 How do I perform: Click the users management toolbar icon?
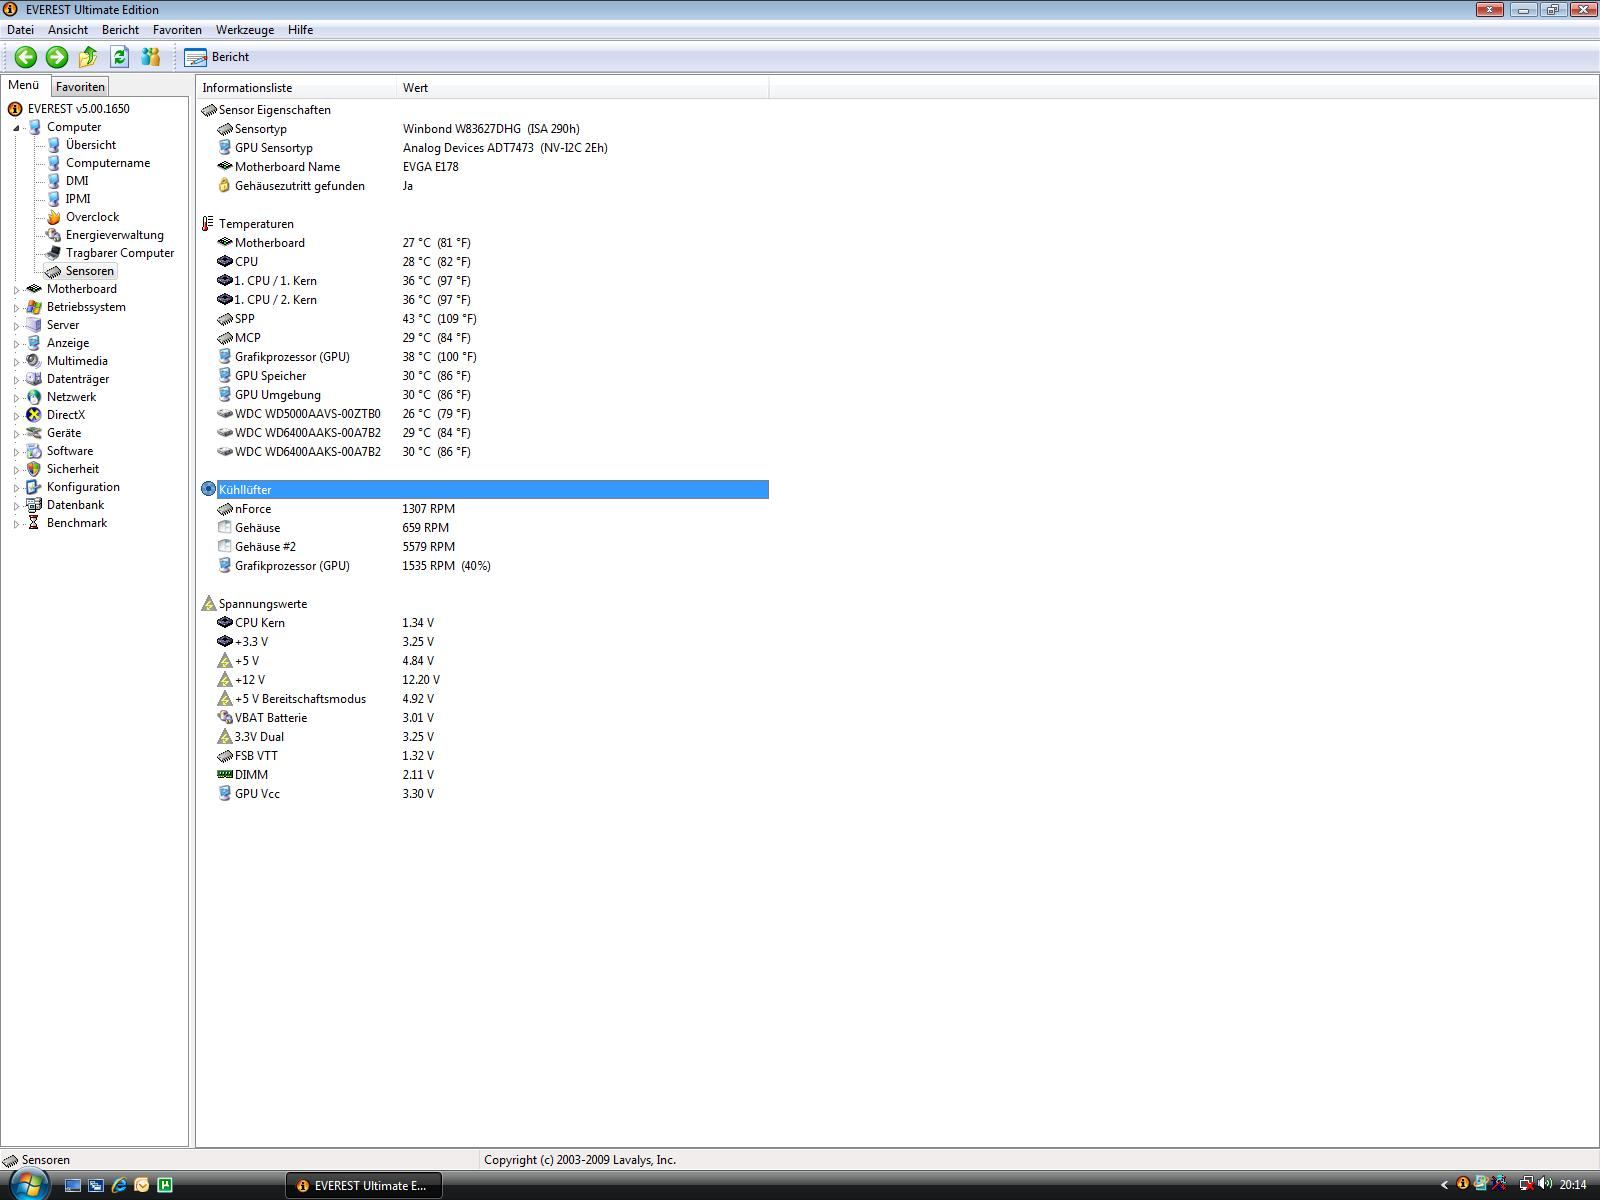(151, 57)
